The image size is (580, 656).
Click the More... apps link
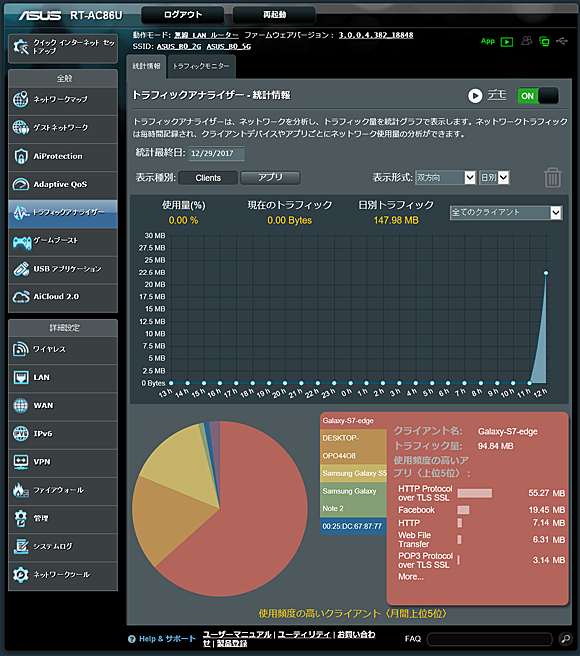[x=411, y=577]
